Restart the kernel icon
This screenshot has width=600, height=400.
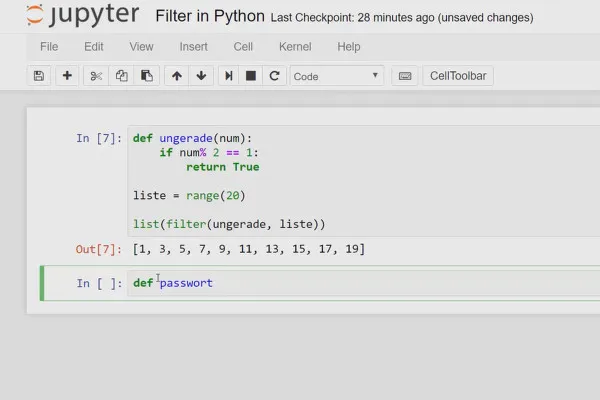click(x=274, y=76)
